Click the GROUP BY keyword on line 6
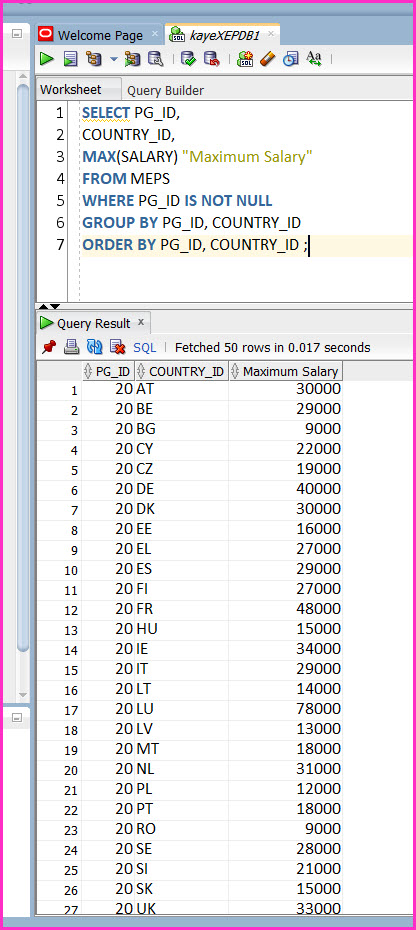Screen dimensions: 416x930 click(x=120, y=222)
